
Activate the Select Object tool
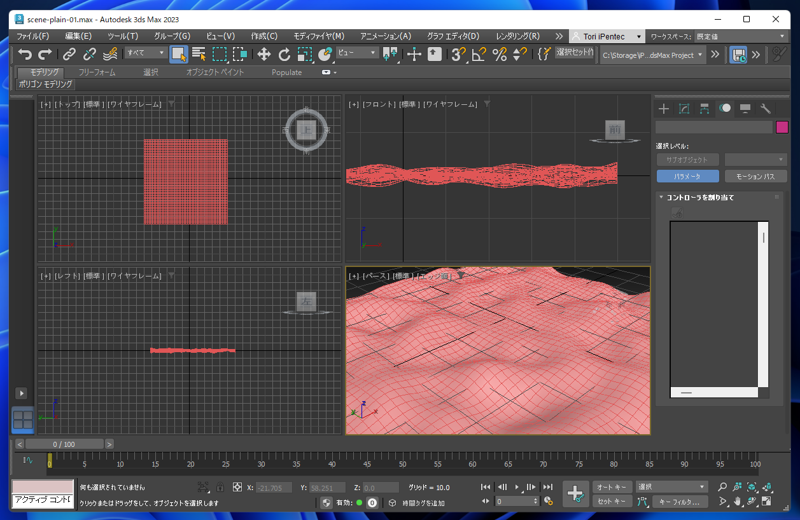click(x=179, y=54)
